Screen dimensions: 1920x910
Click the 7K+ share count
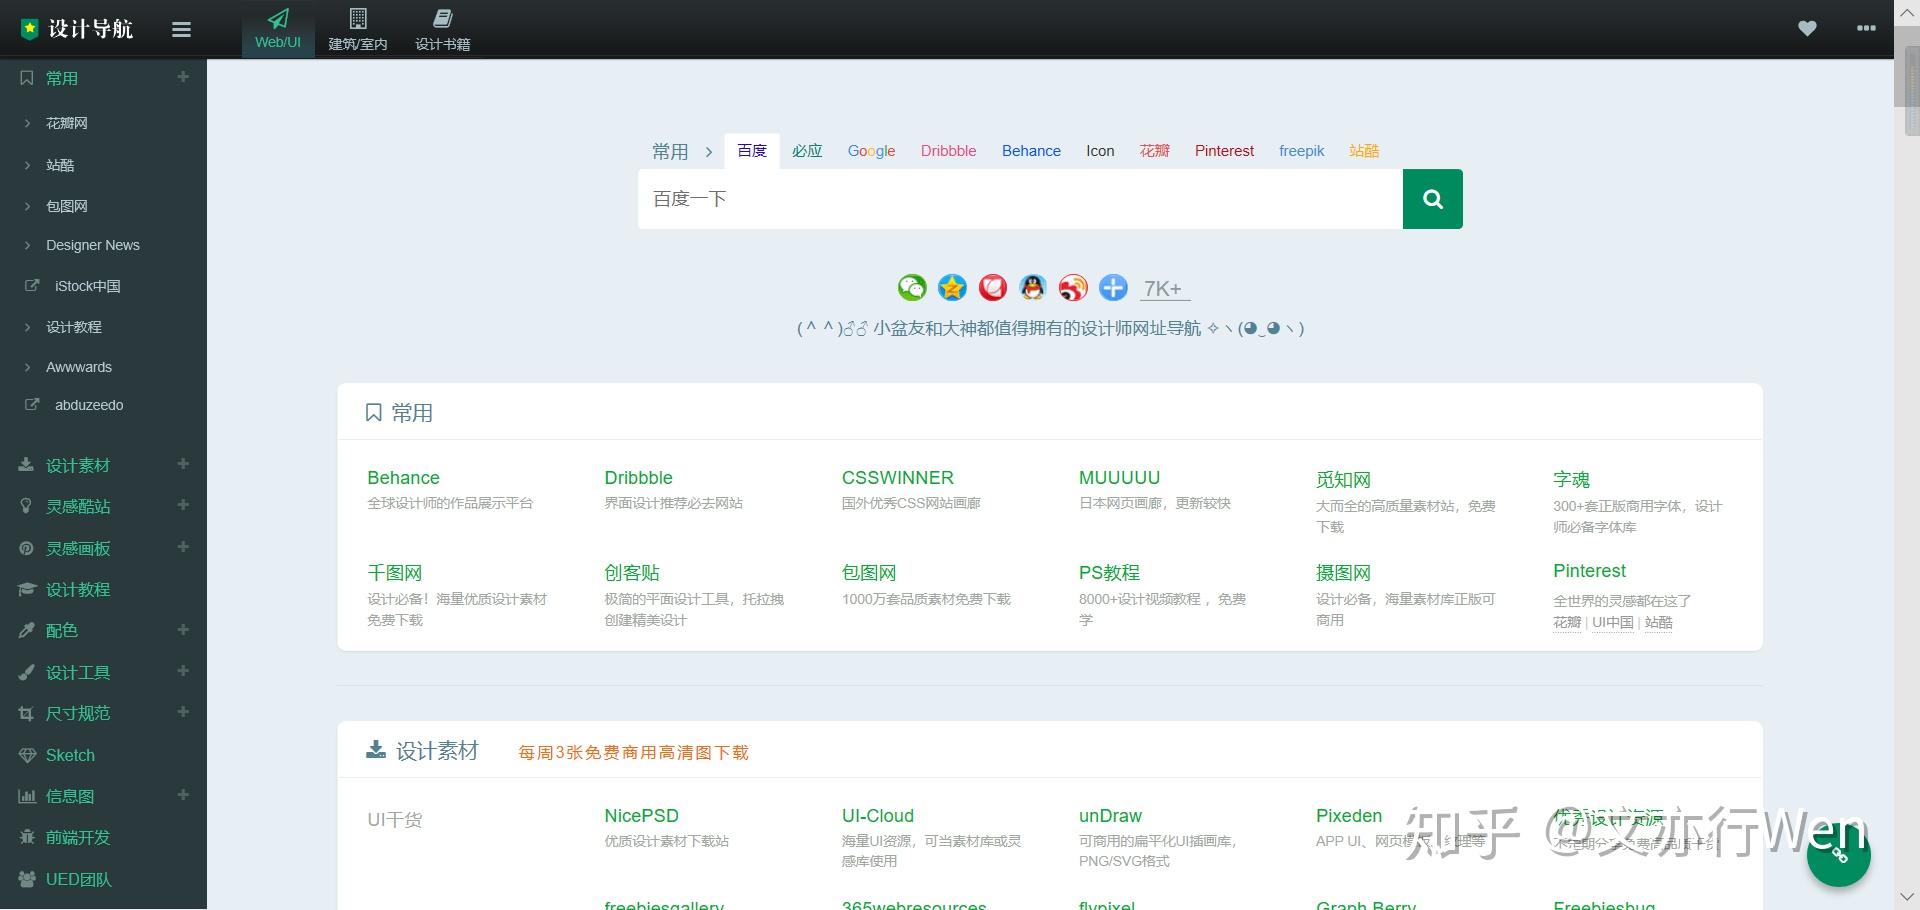coord(1164,289)
